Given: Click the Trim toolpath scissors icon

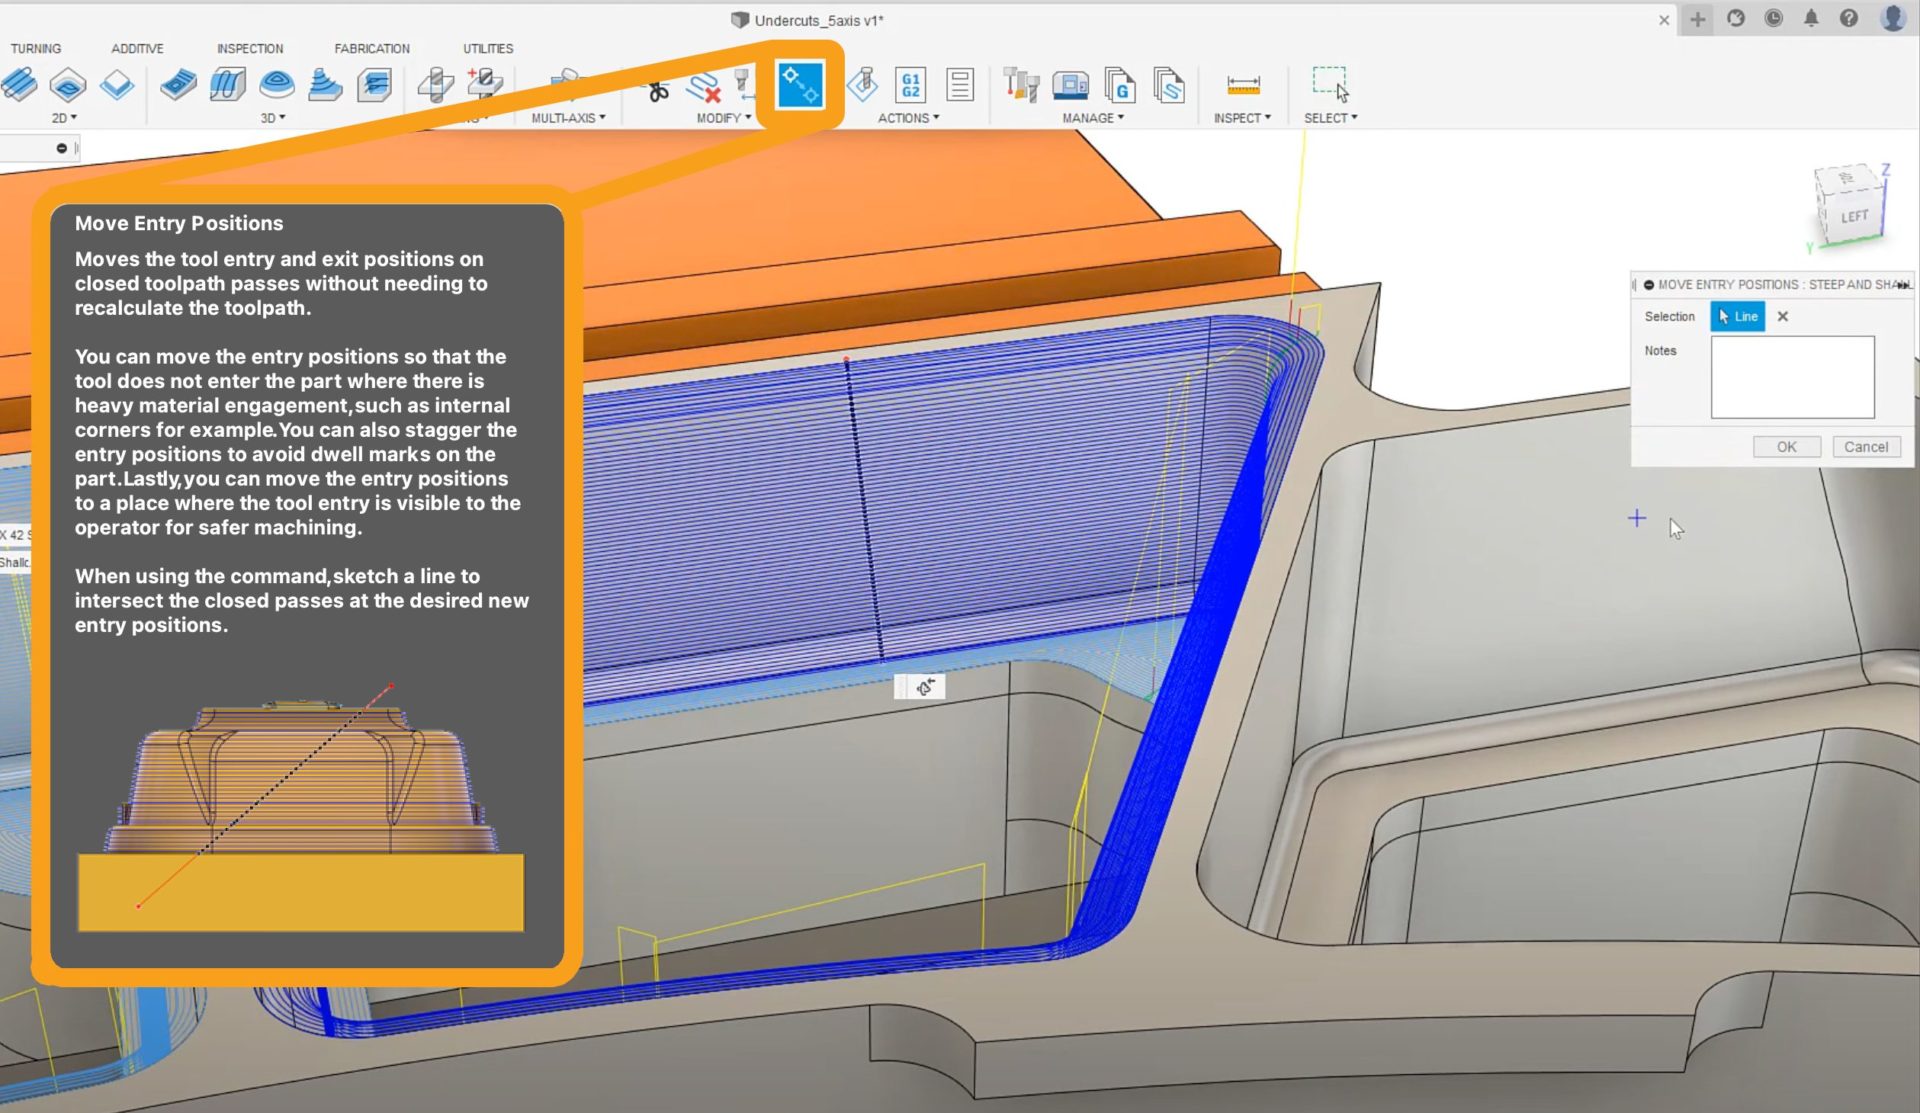Looking at the screenshot, I should (657, 91).
